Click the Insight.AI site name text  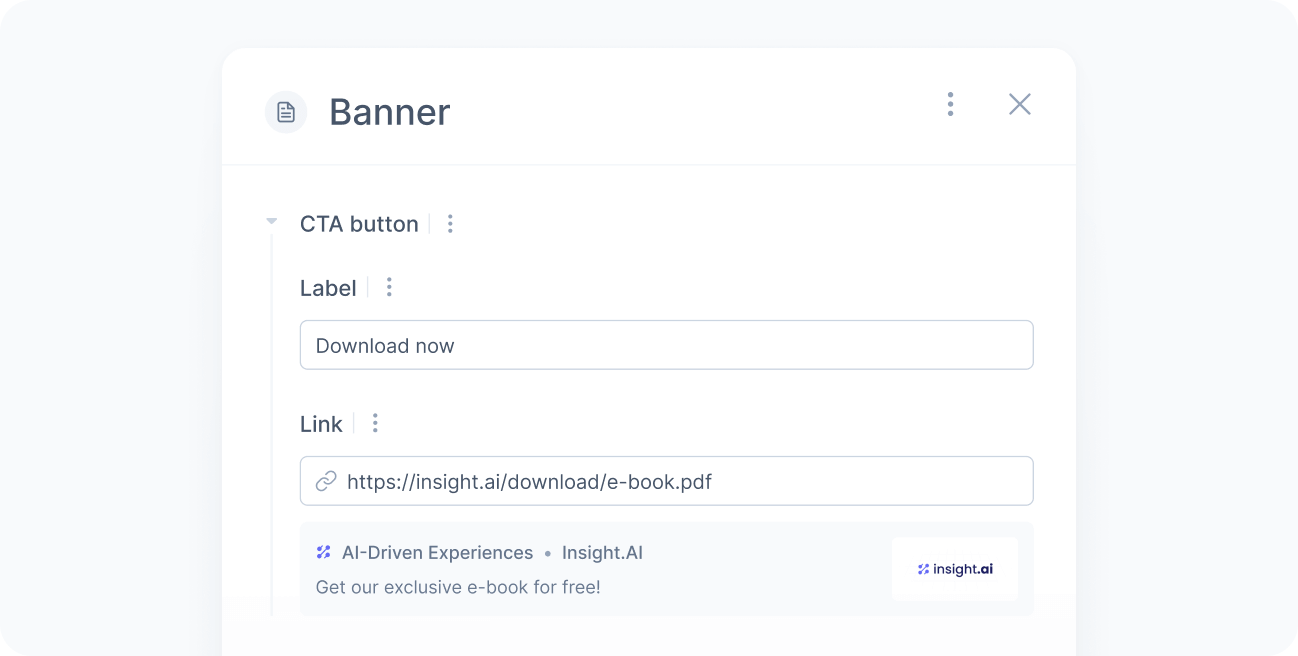(x=602, y=553)
